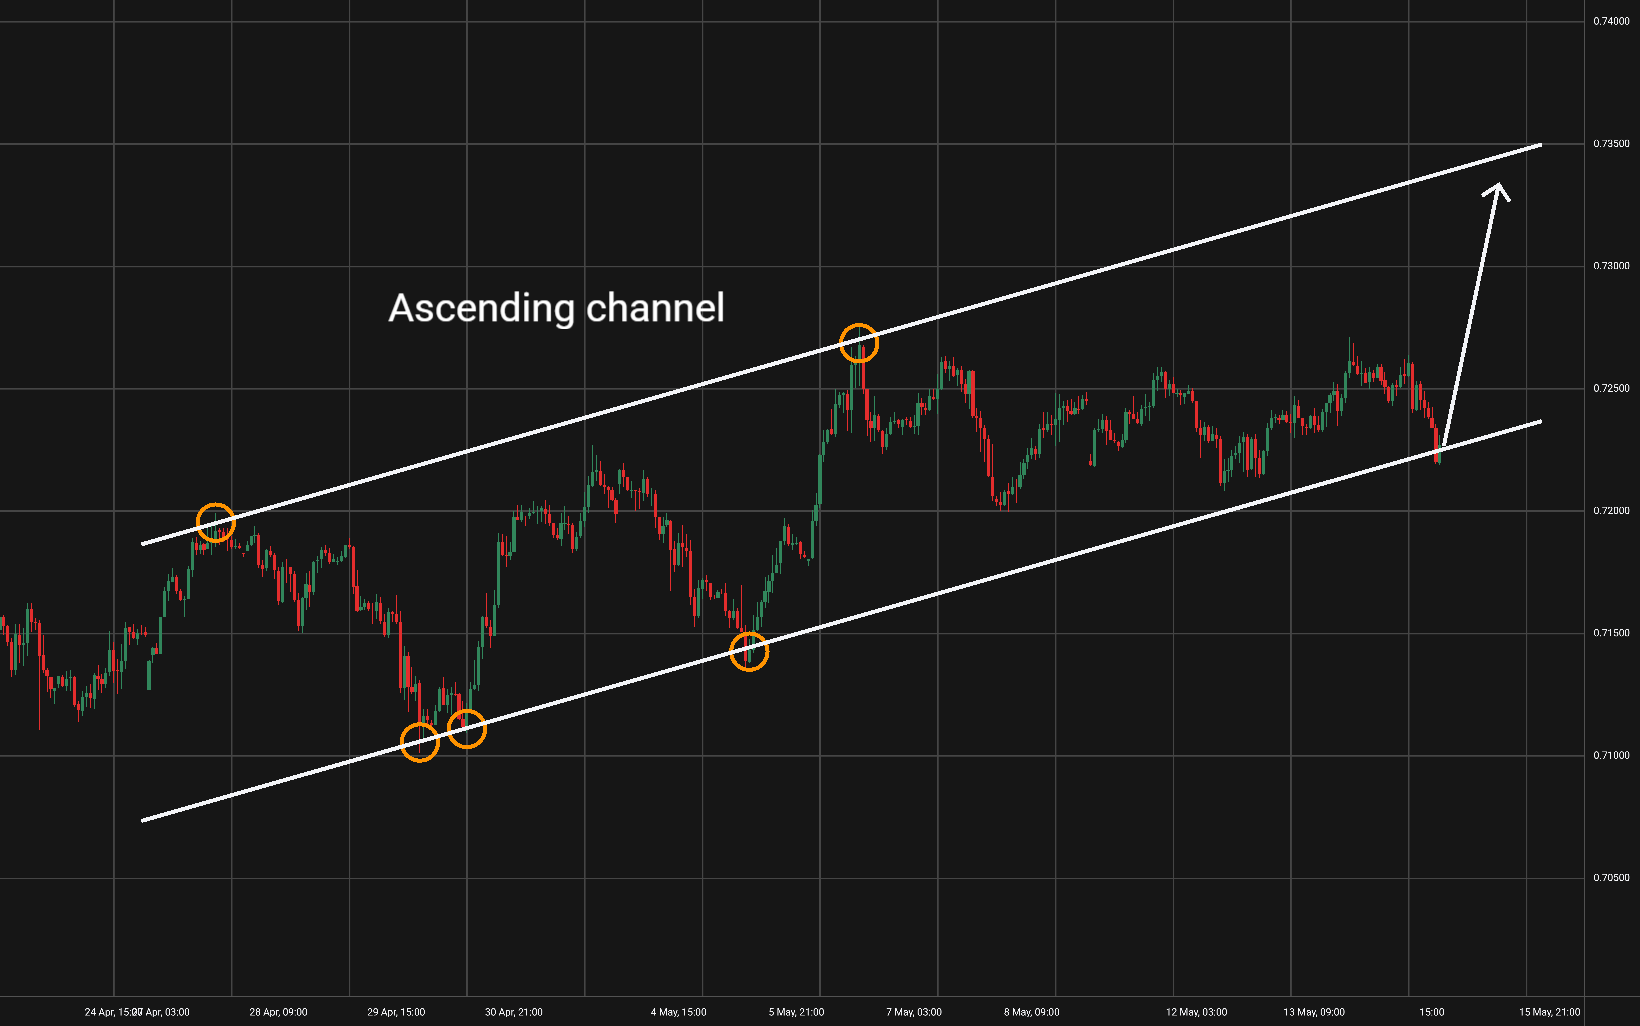Select the lower white channel trendline

[842, 620]
